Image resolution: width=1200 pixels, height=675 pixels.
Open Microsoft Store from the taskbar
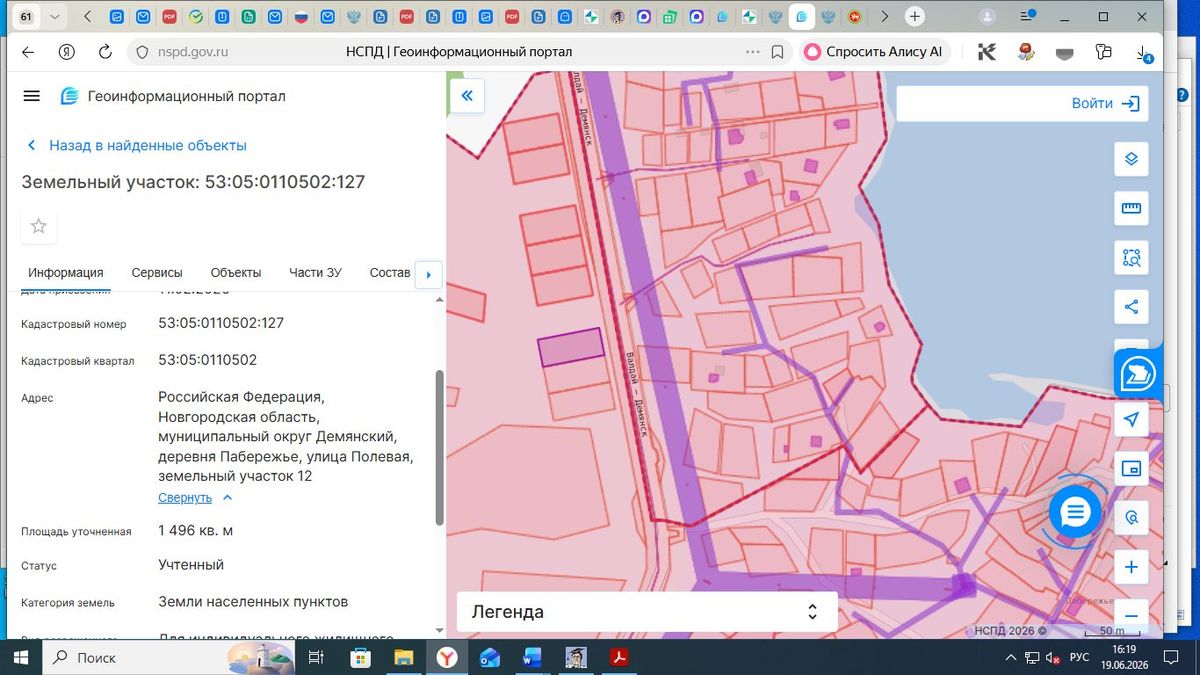coord(361,657)
